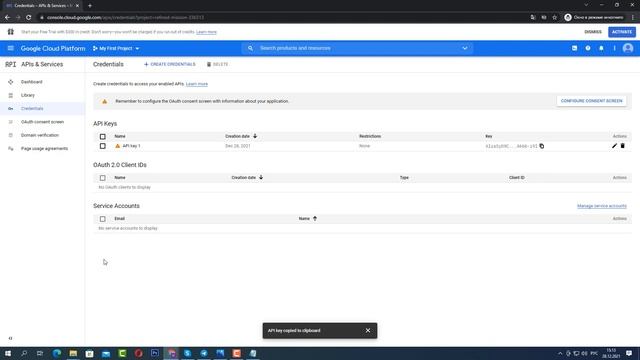Expand the search bar dropdown chevron
This screenshot has height=360, width=640.
coord(464,48)
